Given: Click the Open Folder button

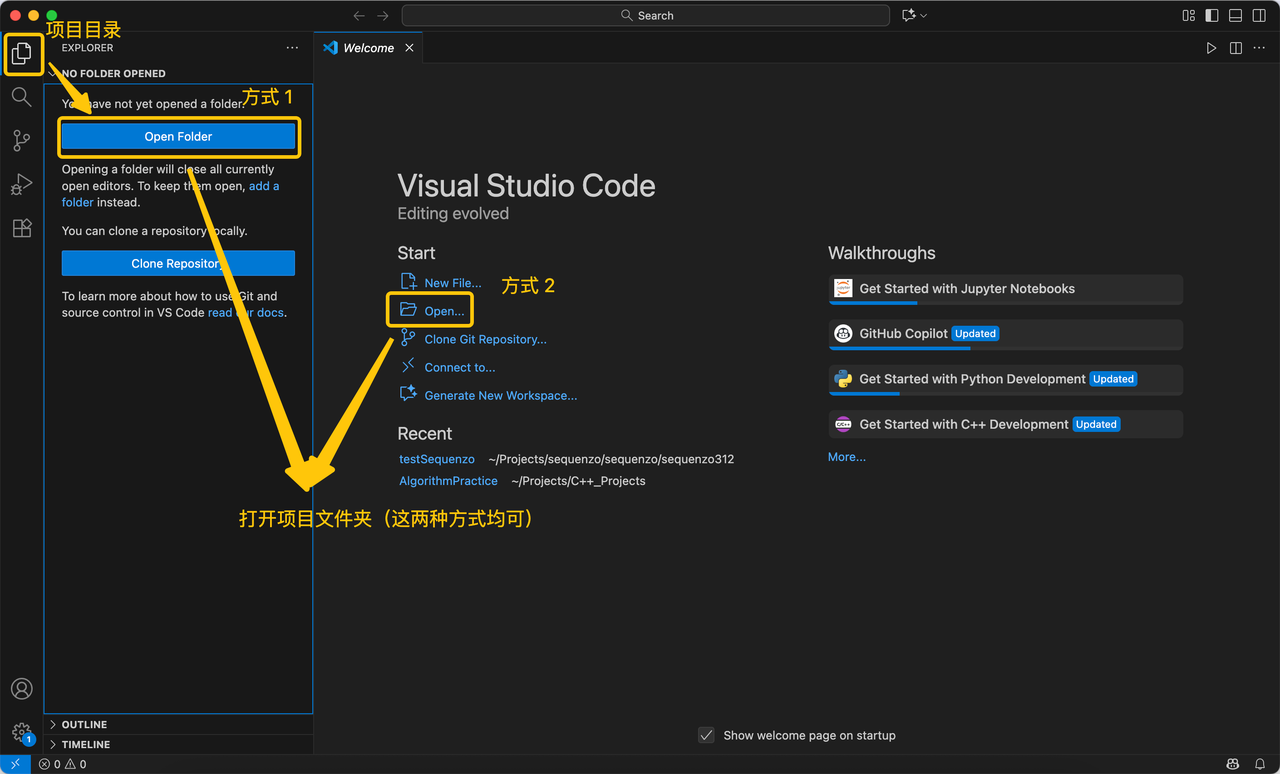Looking at the screenshot, I should point(178,137).
